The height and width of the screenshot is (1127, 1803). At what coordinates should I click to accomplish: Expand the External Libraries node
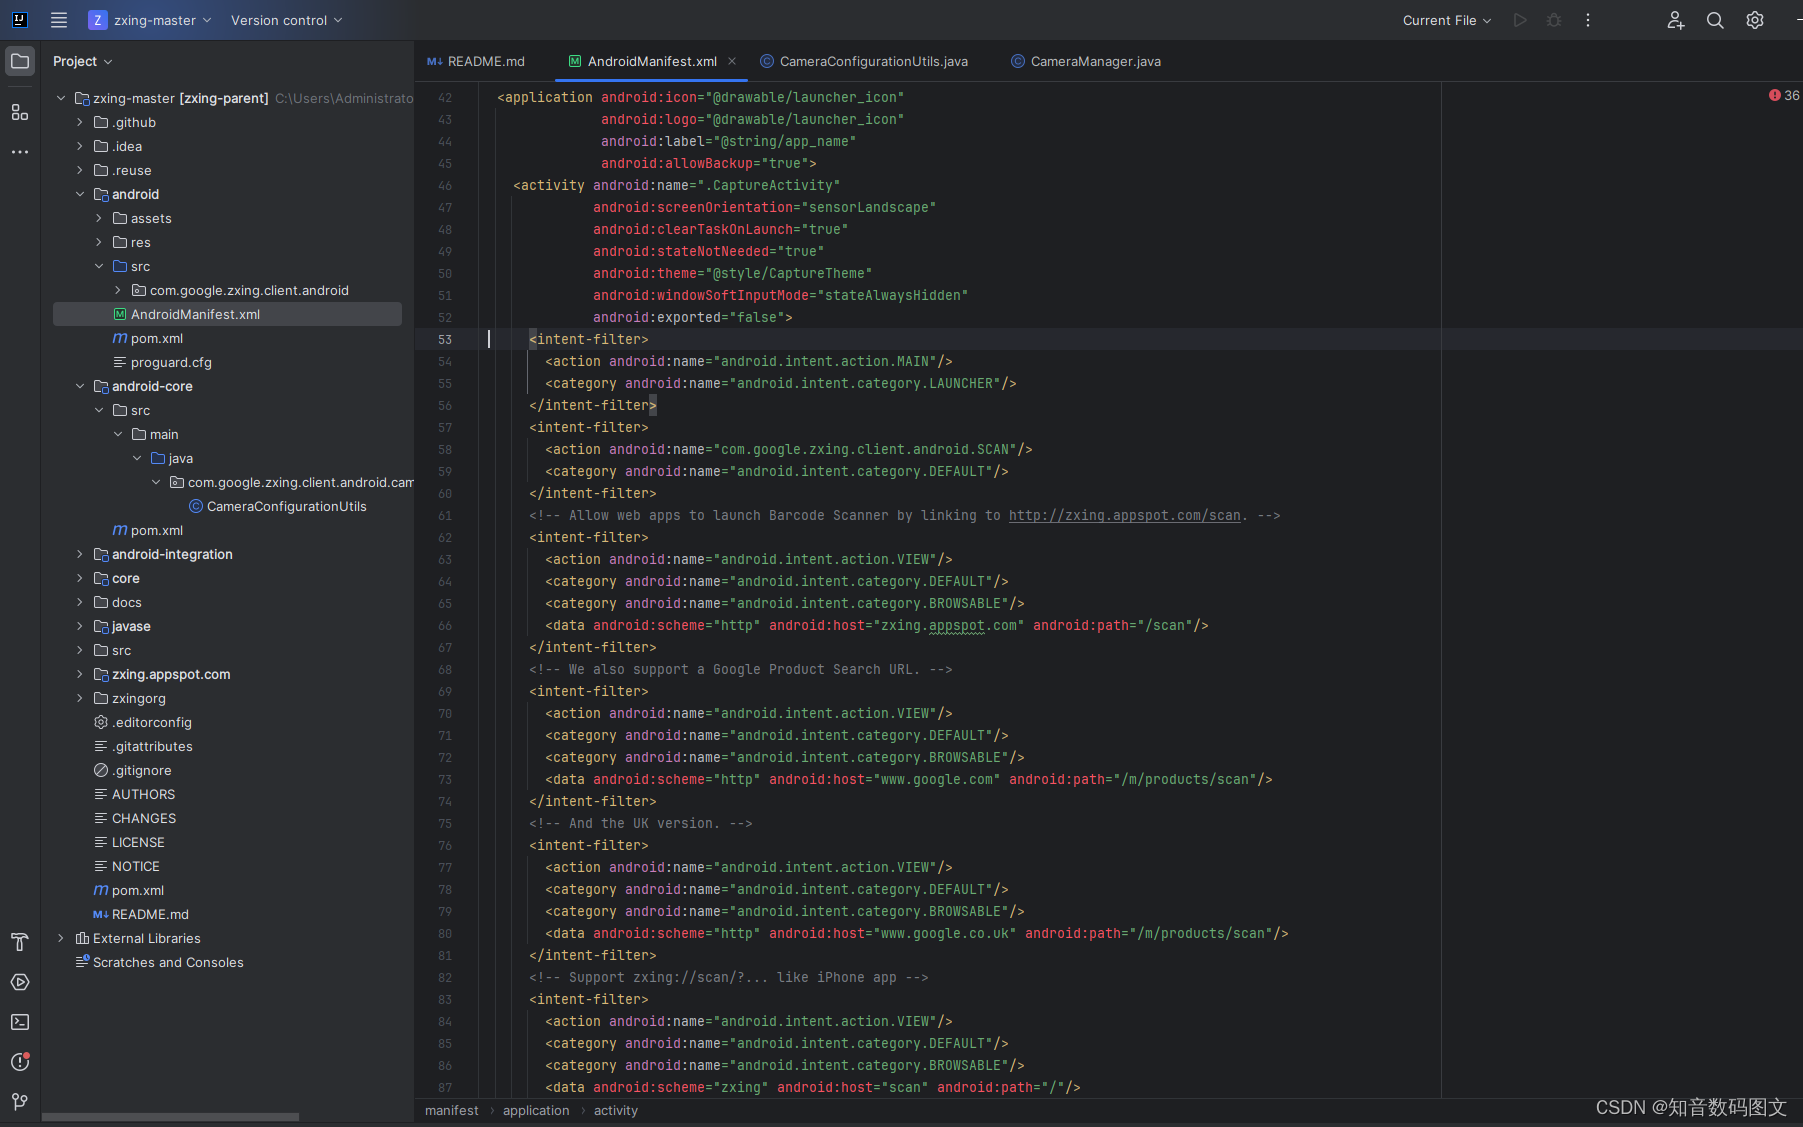(x=60, y=938)
